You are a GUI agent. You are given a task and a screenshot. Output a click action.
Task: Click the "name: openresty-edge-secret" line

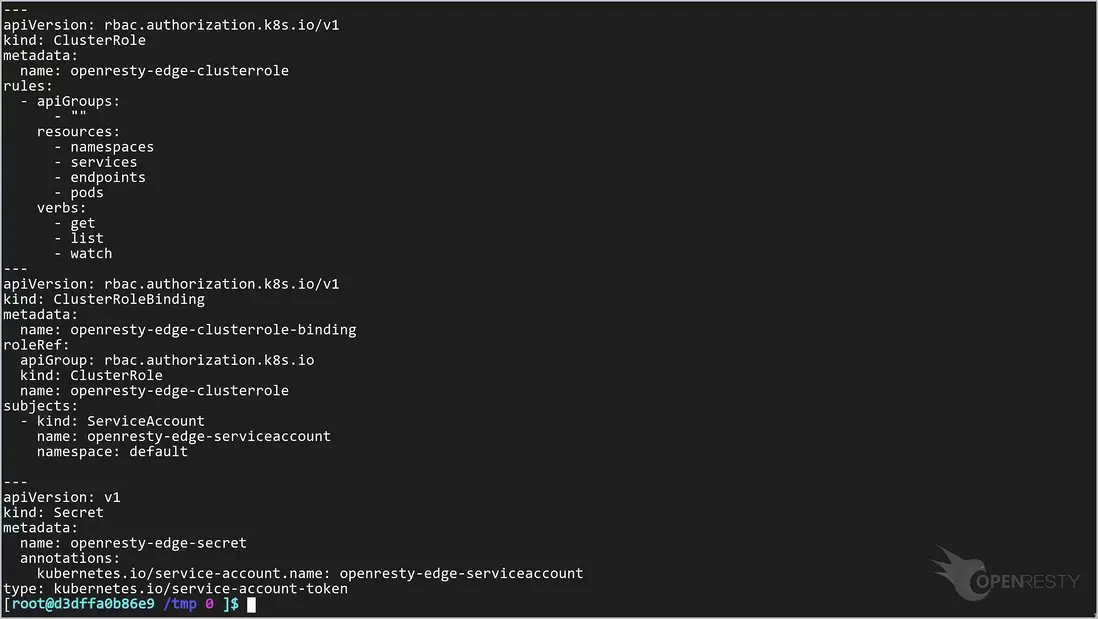click(x=133, y=543)
